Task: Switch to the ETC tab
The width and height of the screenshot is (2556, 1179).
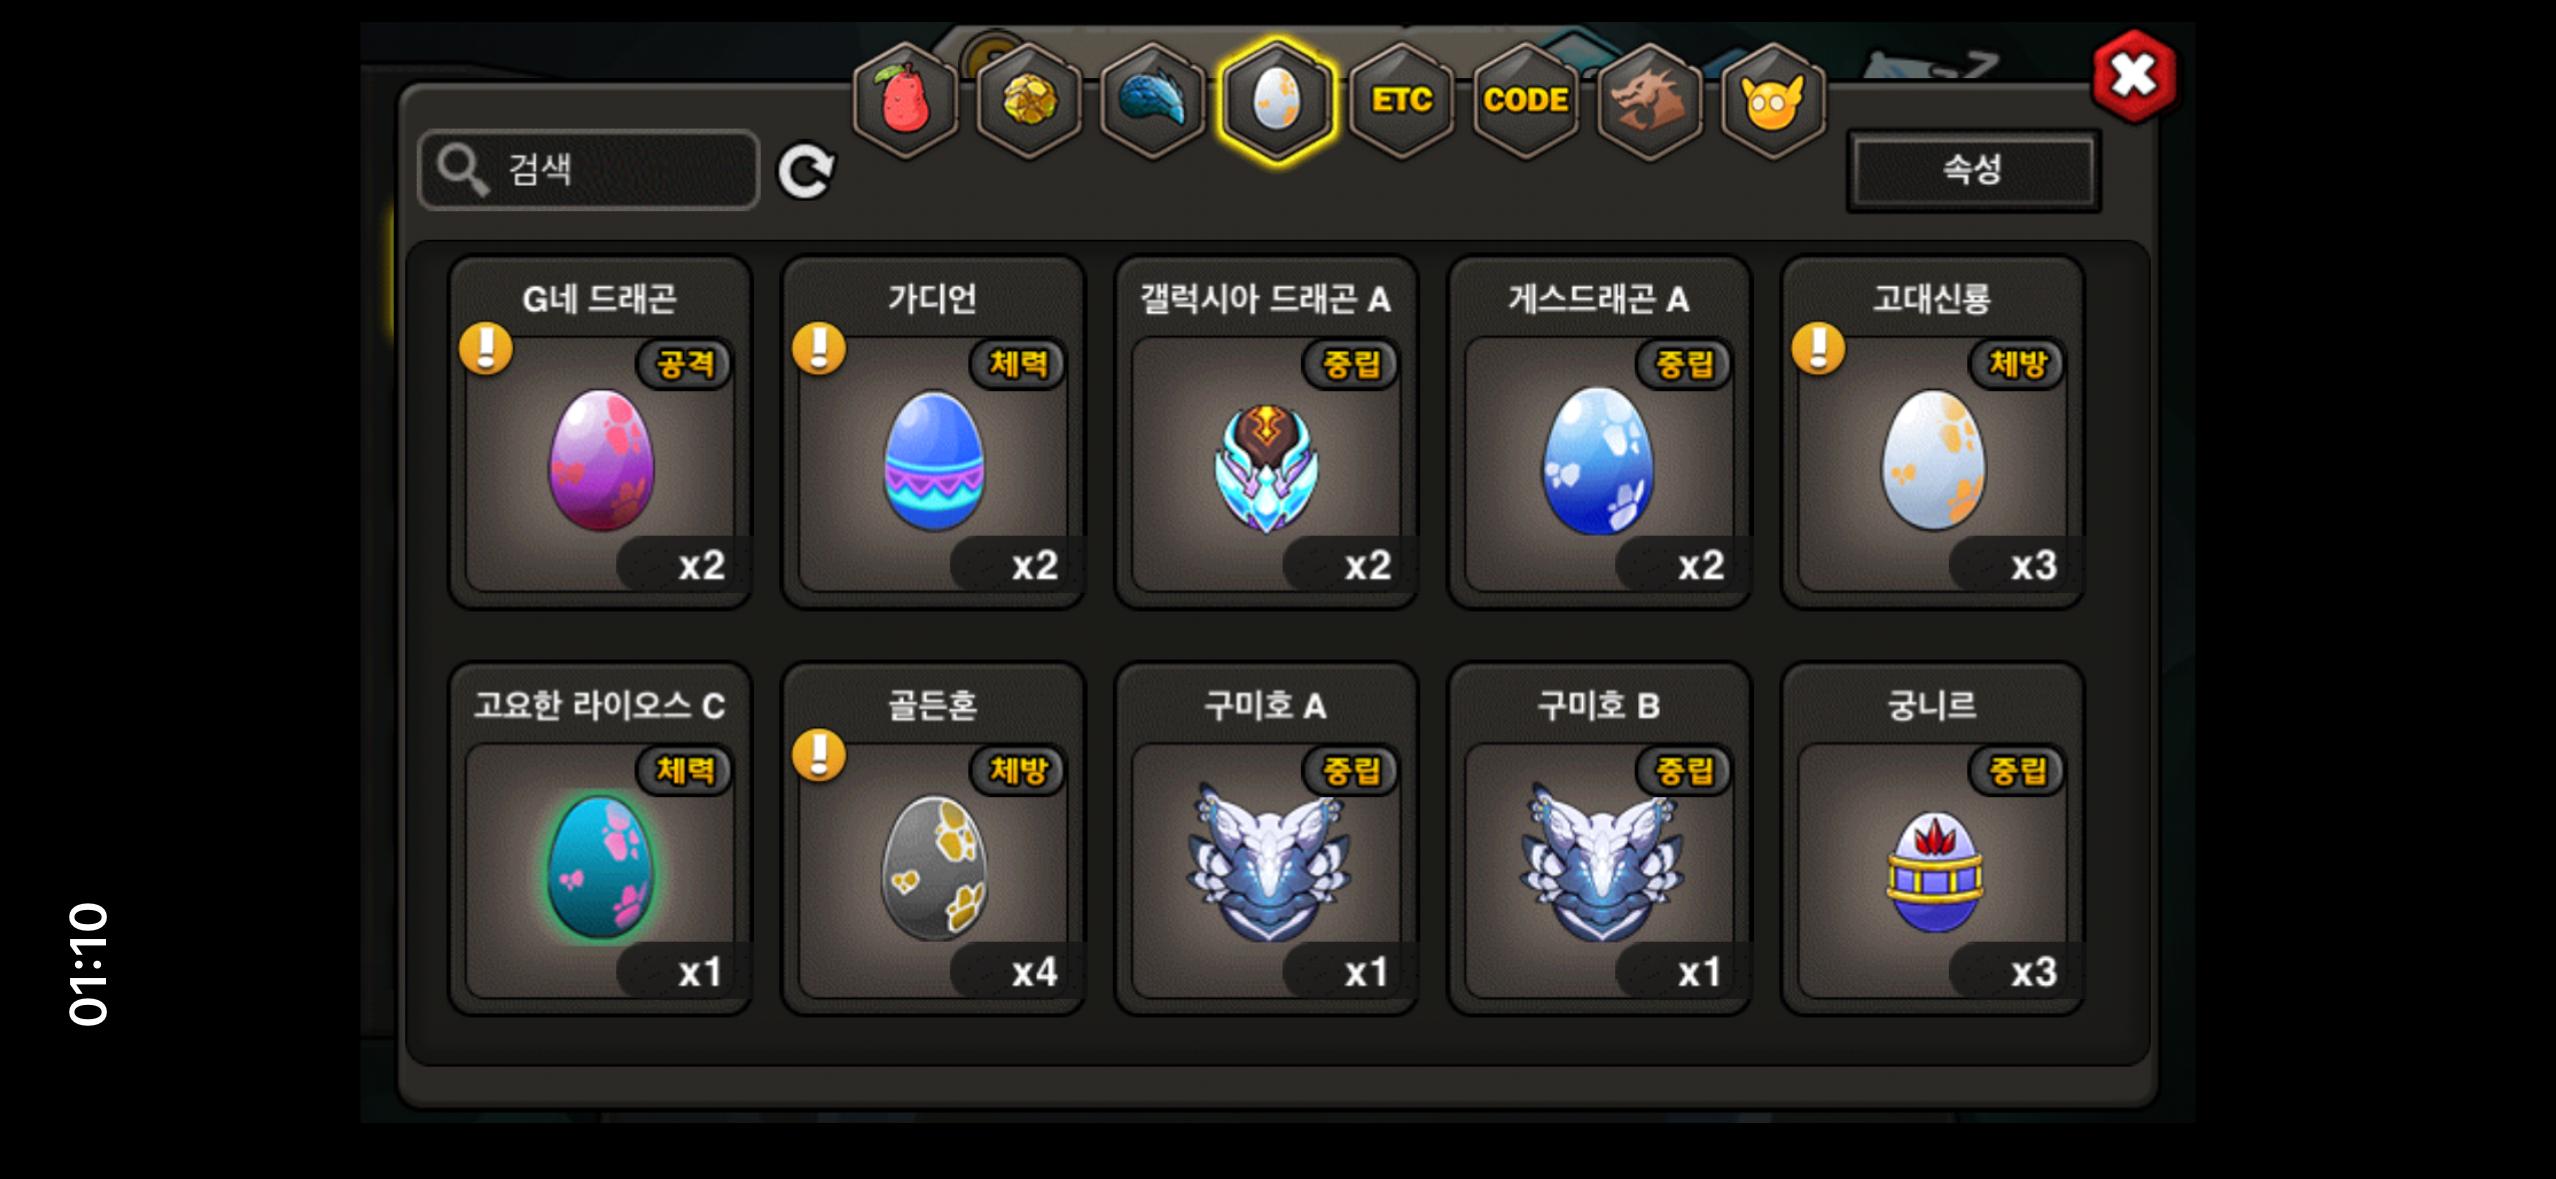Action: pyautogui.click(x=1401, y=100)
